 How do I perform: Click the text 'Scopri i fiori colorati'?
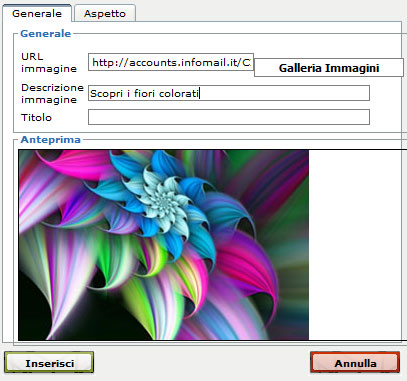pos(144,94)
